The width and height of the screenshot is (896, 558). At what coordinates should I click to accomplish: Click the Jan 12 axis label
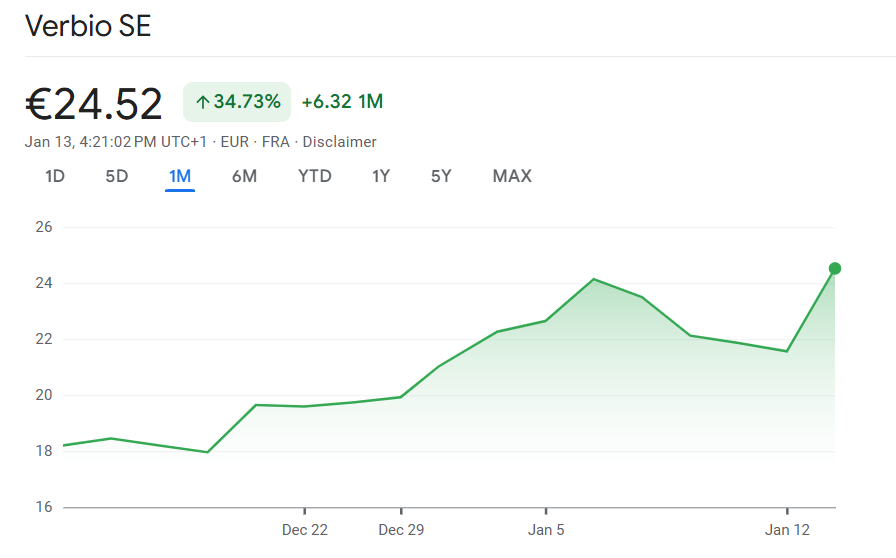(788, 530)
